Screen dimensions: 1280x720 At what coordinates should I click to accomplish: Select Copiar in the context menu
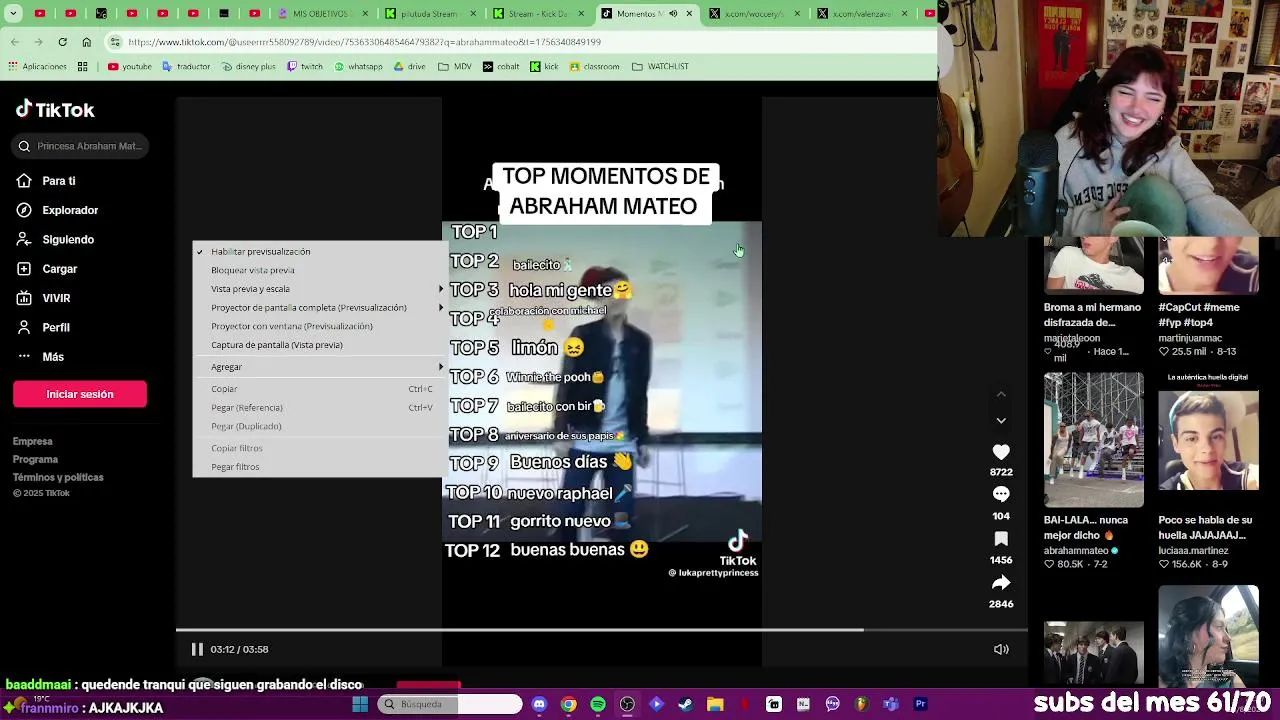click(x=318, y=389)
